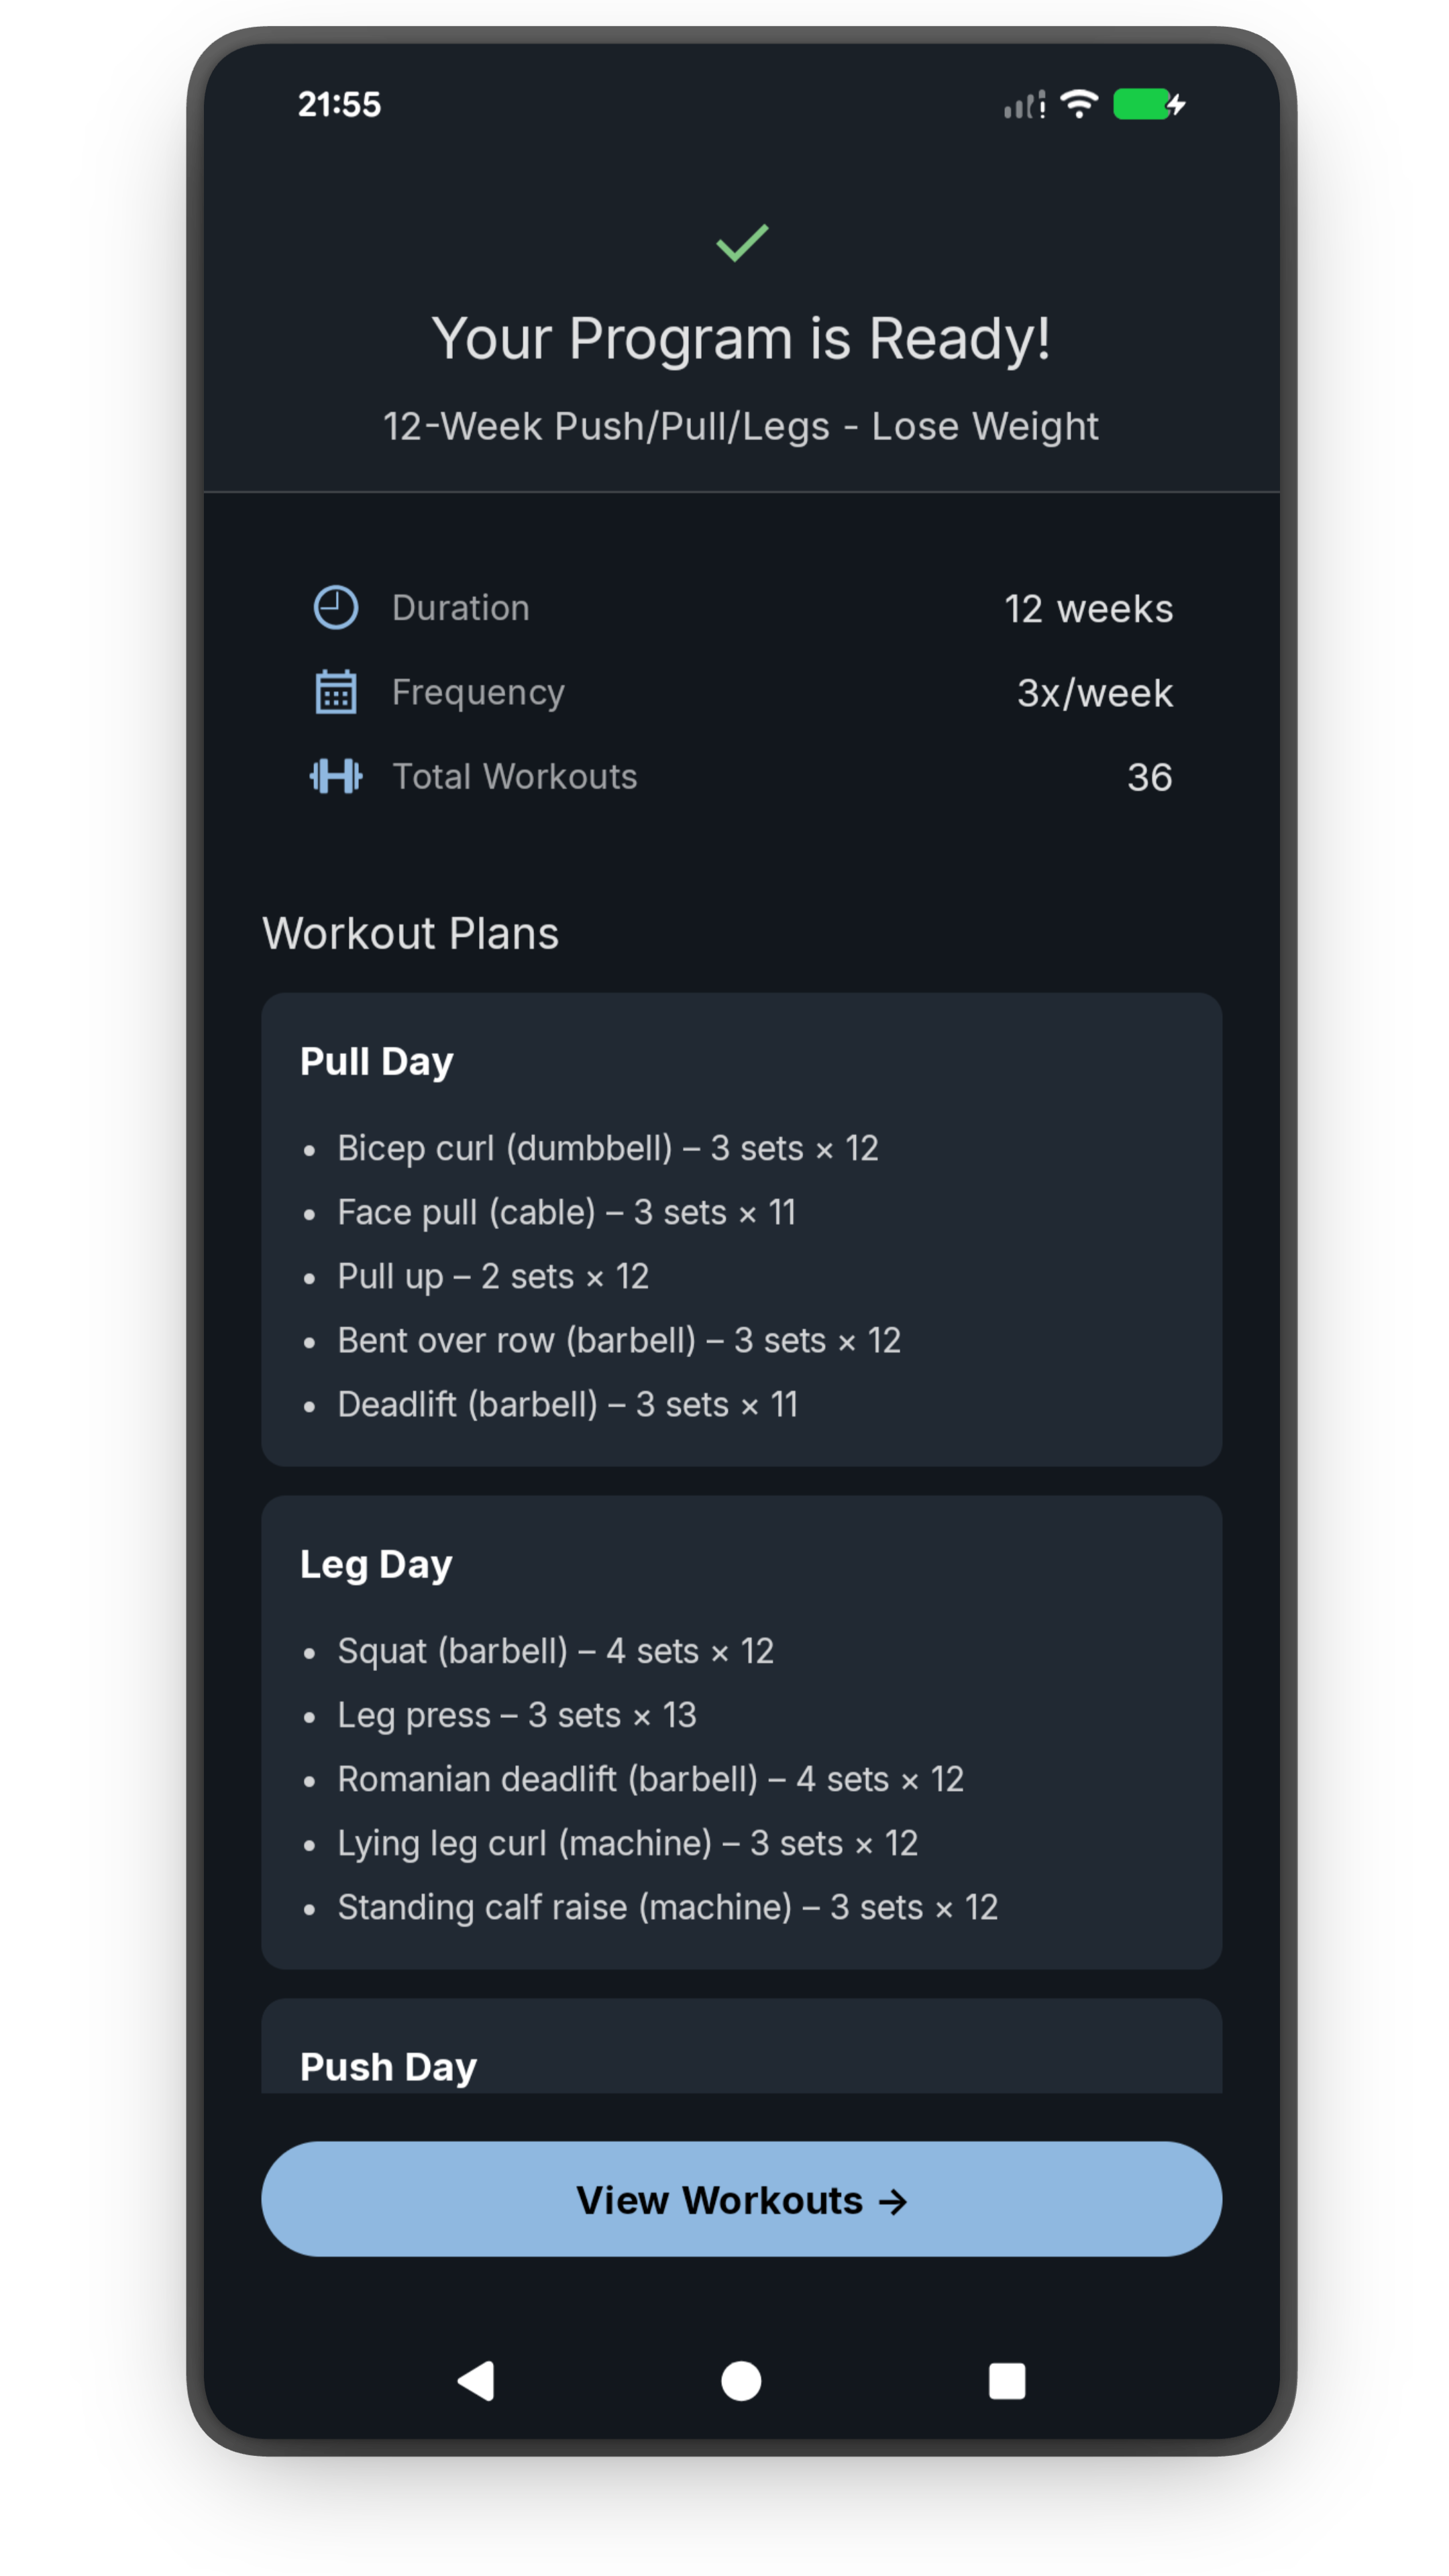The image size is (1449, 2576).
Task: Click the clock icon next to Duration
Action: click(x=336, y=607)
